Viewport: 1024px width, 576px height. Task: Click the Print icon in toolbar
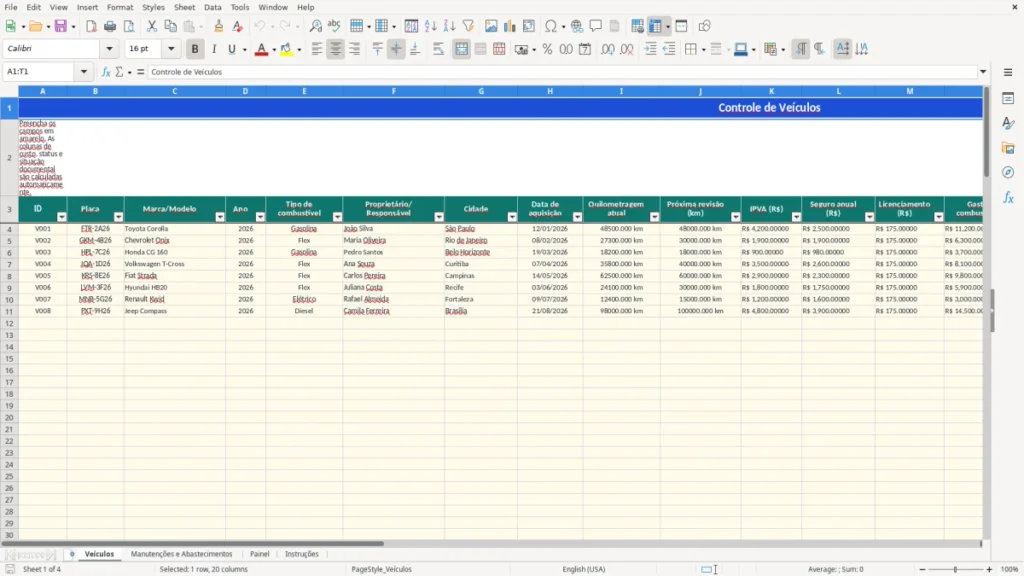click(x=110, y=26)
